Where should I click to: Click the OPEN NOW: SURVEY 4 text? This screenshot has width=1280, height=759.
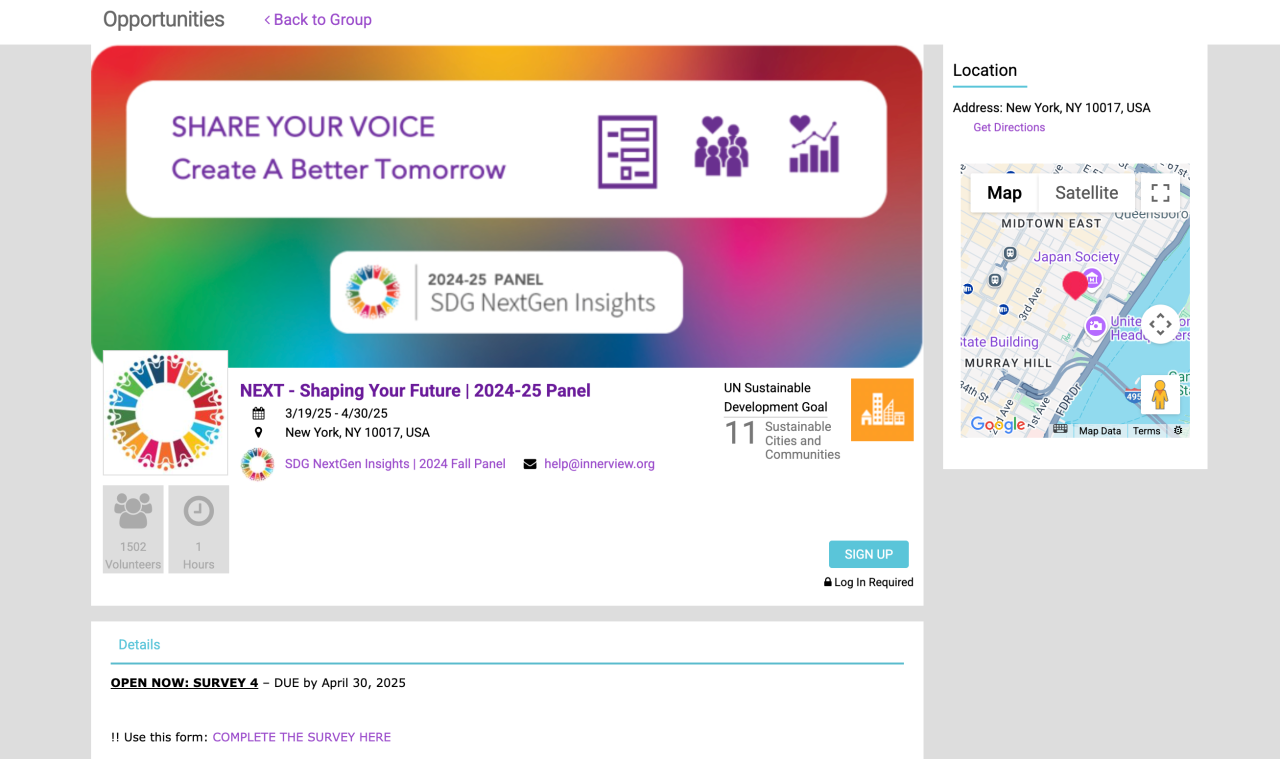[184, 683]
